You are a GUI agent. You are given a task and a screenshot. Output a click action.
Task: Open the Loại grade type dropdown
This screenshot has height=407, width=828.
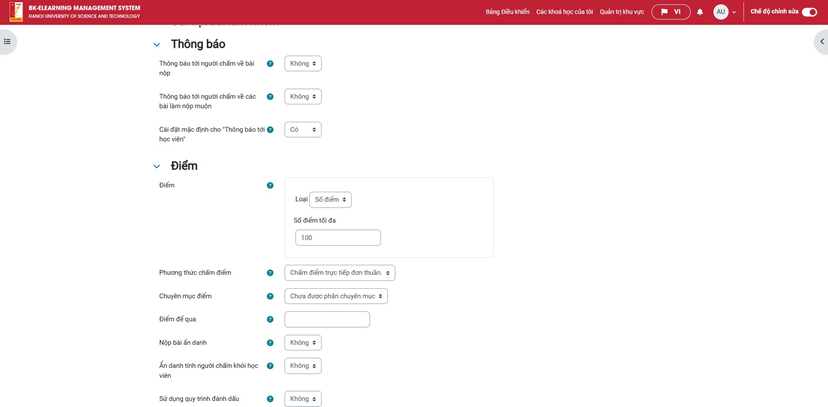[x=330, y=200]
